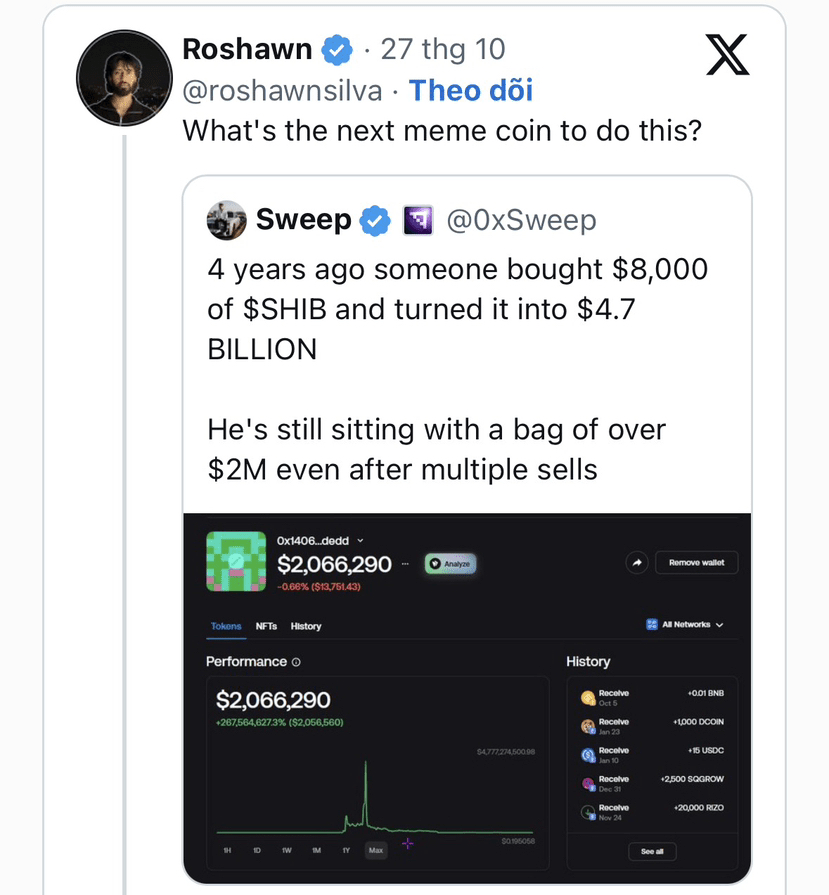Click the Theo dõi follow link
Viewport: 829px width, 895px height.
click(x=471, y=91)
